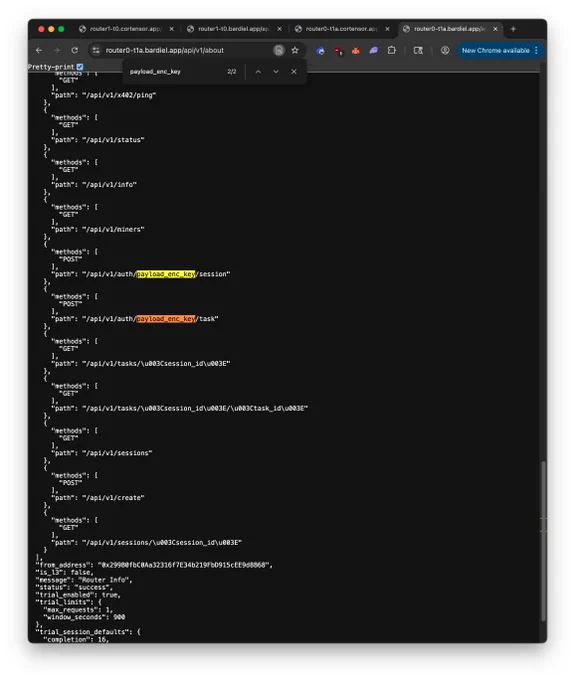Click the /api/v1/sessions session_id path line
This screenshot has height=680, width=575.
click(x=147, y=542)
